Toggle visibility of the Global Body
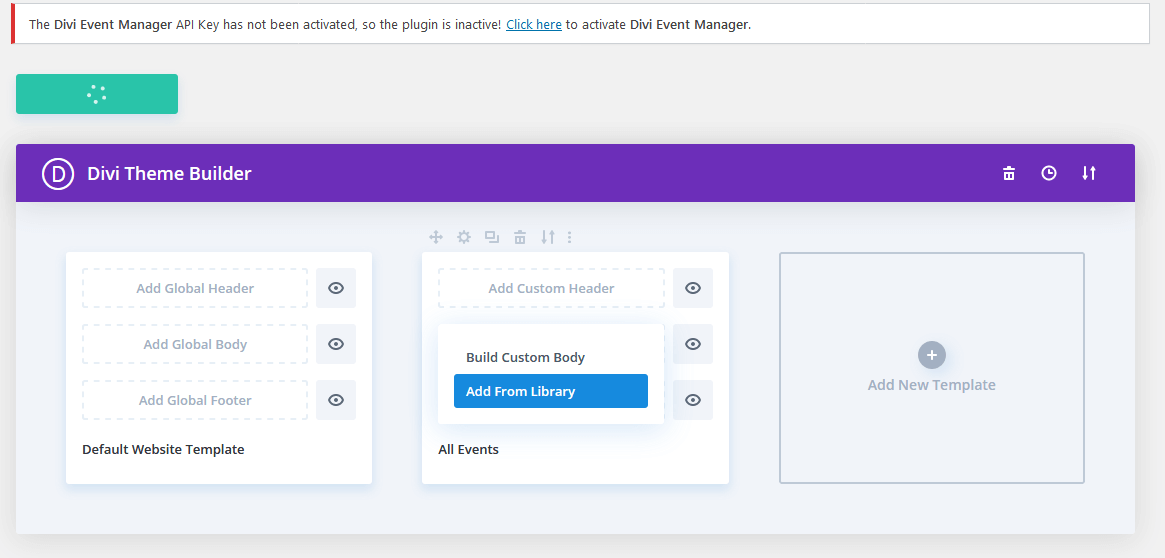Screen dimensions: 1165x558 tap(336, 344)
